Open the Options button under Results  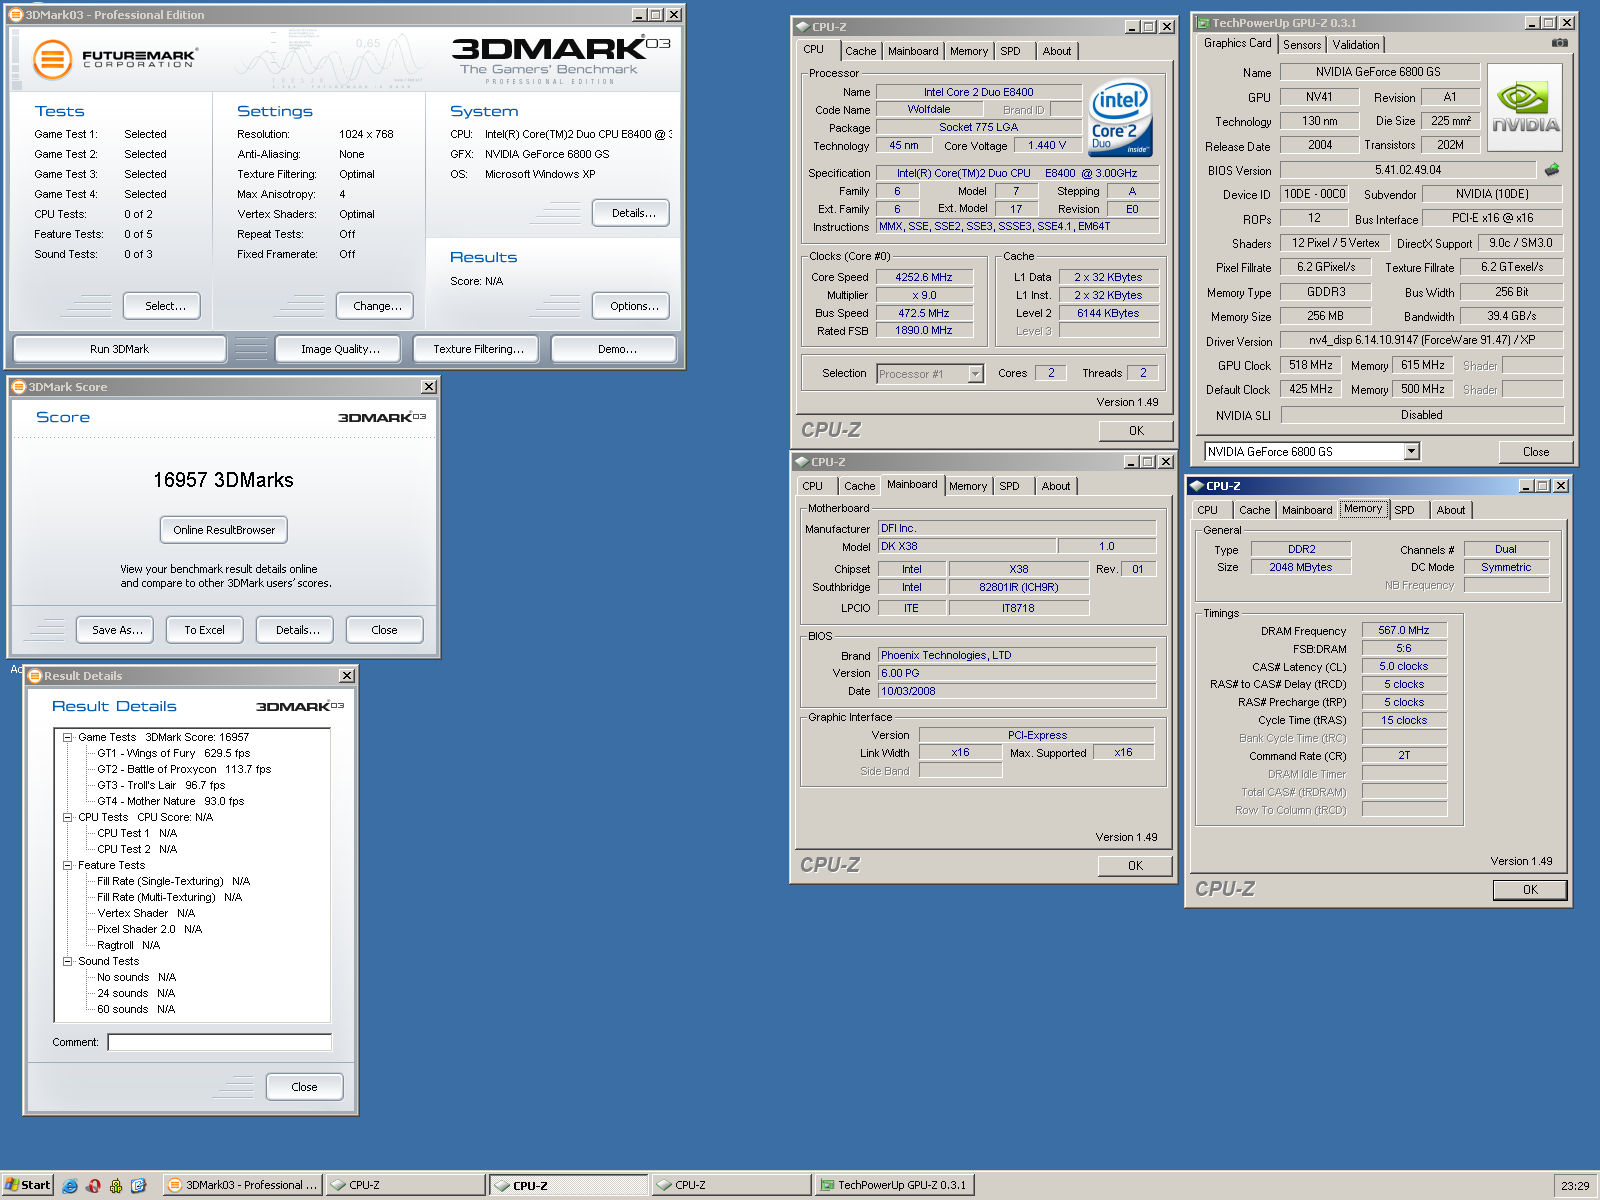tap(631, 306)
